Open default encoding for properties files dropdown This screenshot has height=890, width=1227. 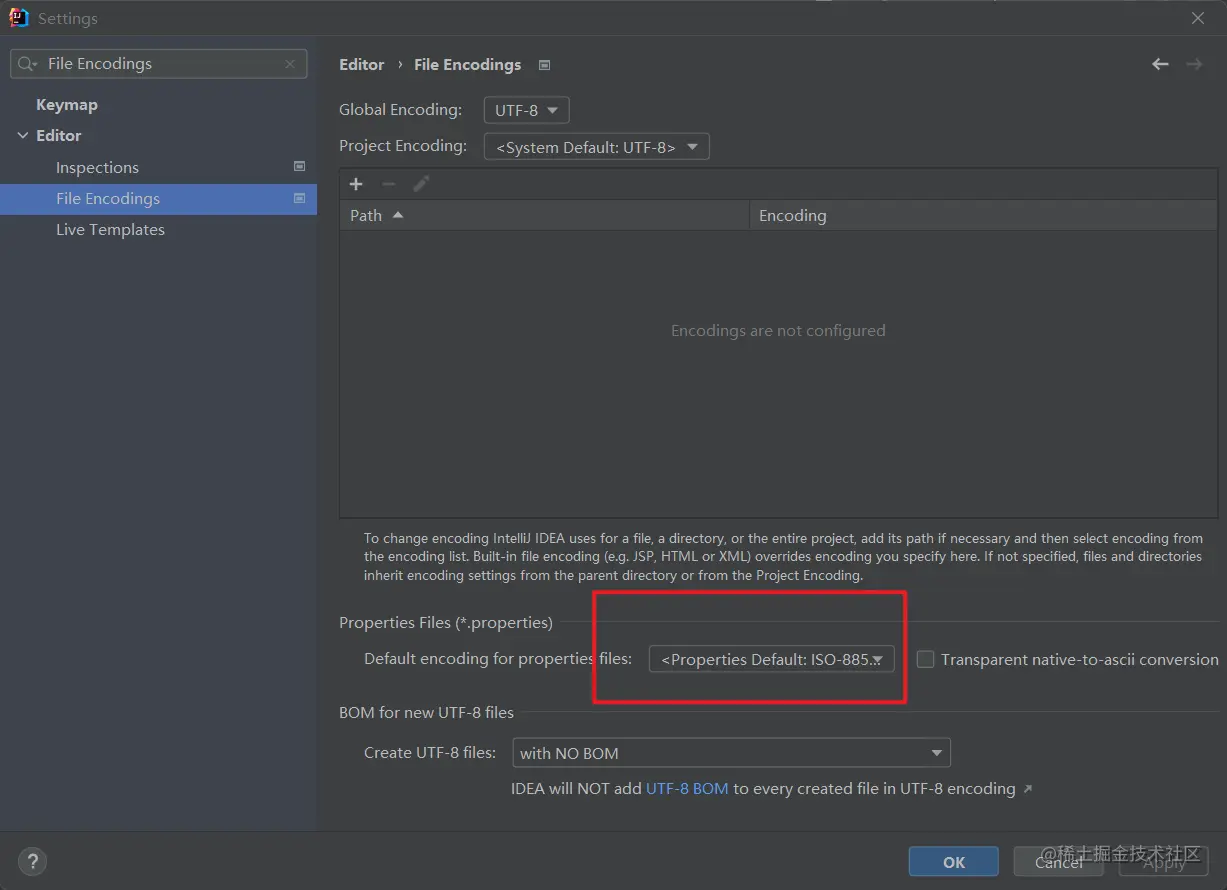(771, 659)
